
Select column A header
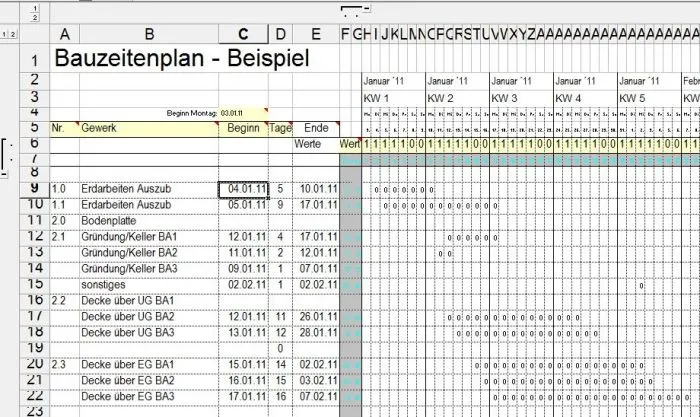pos(65,34)
